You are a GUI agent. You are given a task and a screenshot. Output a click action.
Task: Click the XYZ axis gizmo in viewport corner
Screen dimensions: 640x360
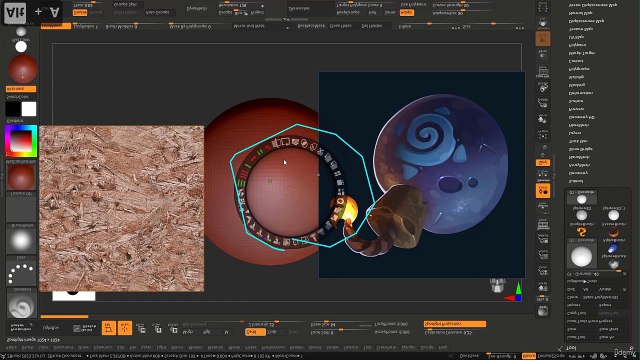point(514,293)
